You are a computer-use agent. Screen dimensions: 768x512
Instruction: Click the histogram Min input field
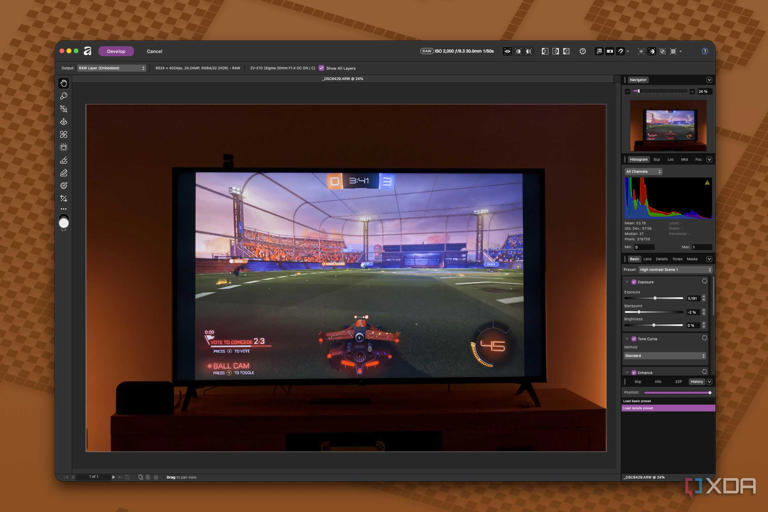(644, 247)
